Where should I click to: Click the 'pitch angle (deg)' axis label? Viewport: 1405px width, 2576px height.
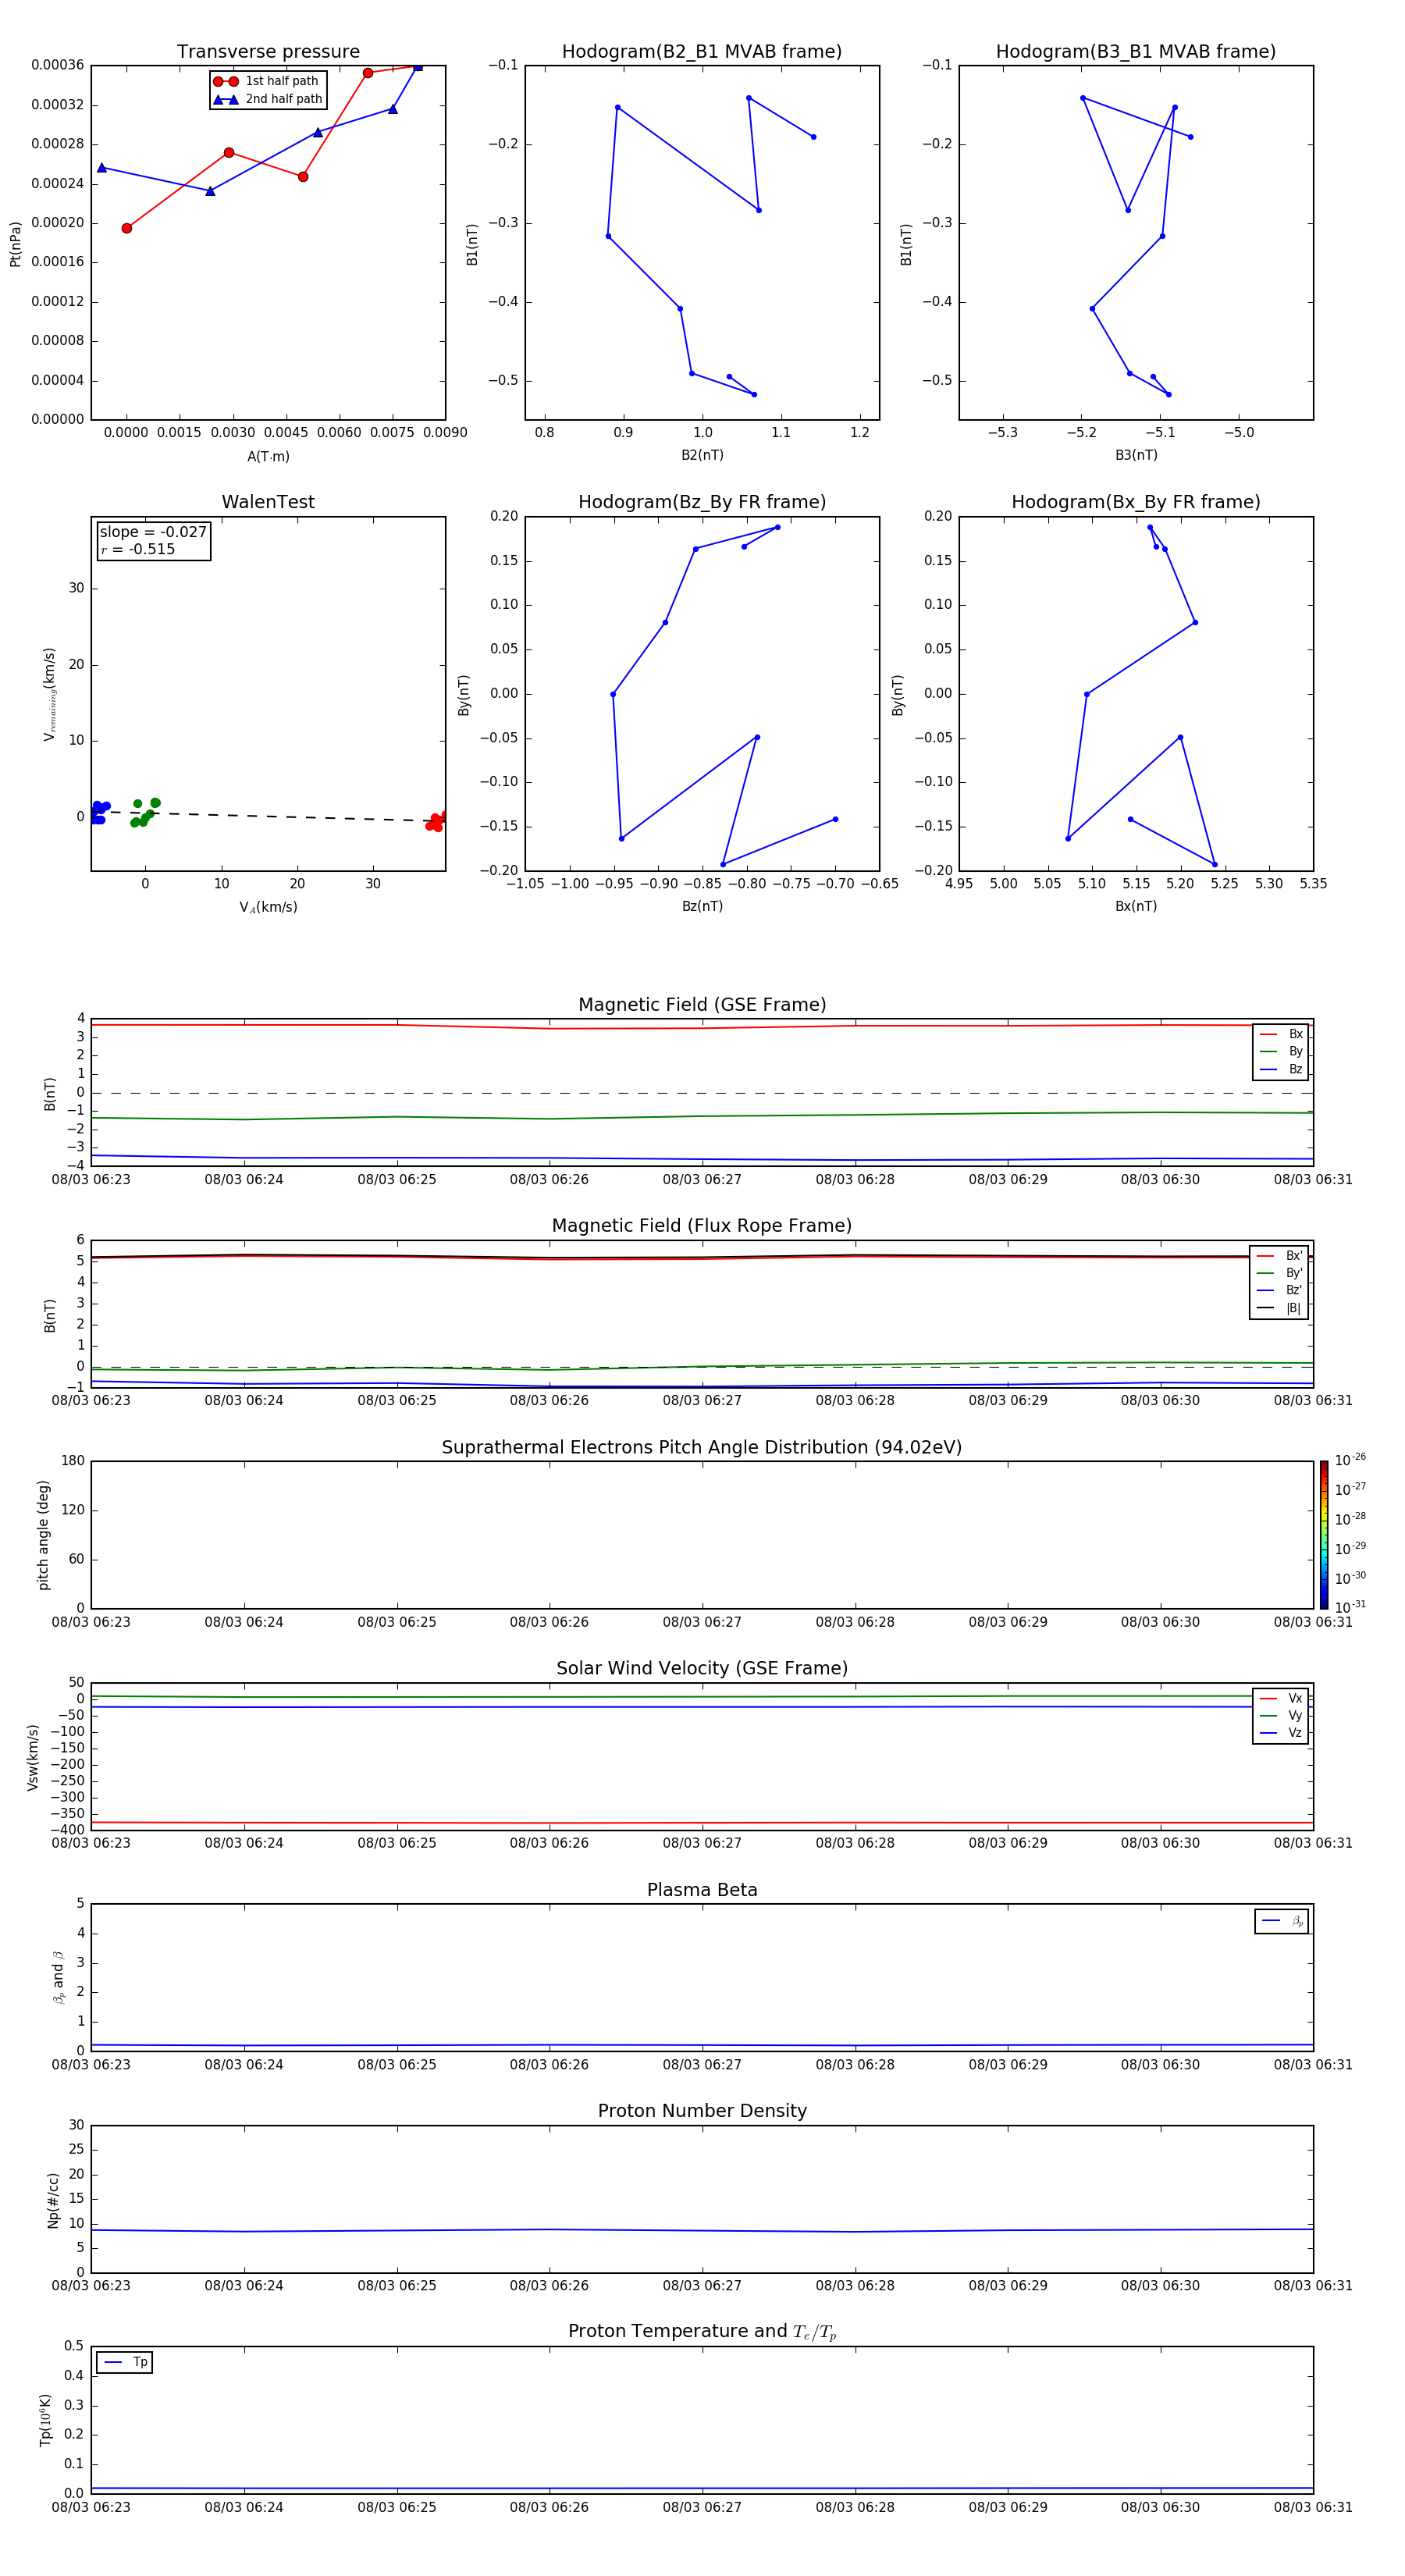click(x=43, y=1535)
